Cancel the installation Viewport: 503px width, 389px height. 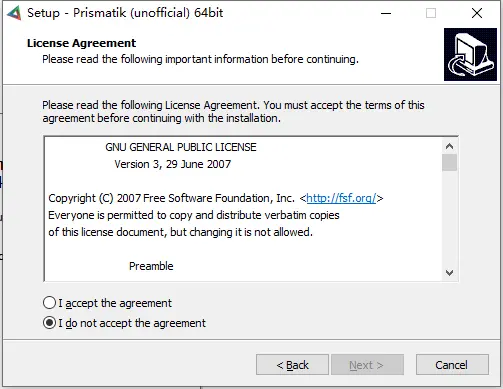pos(452,365)
